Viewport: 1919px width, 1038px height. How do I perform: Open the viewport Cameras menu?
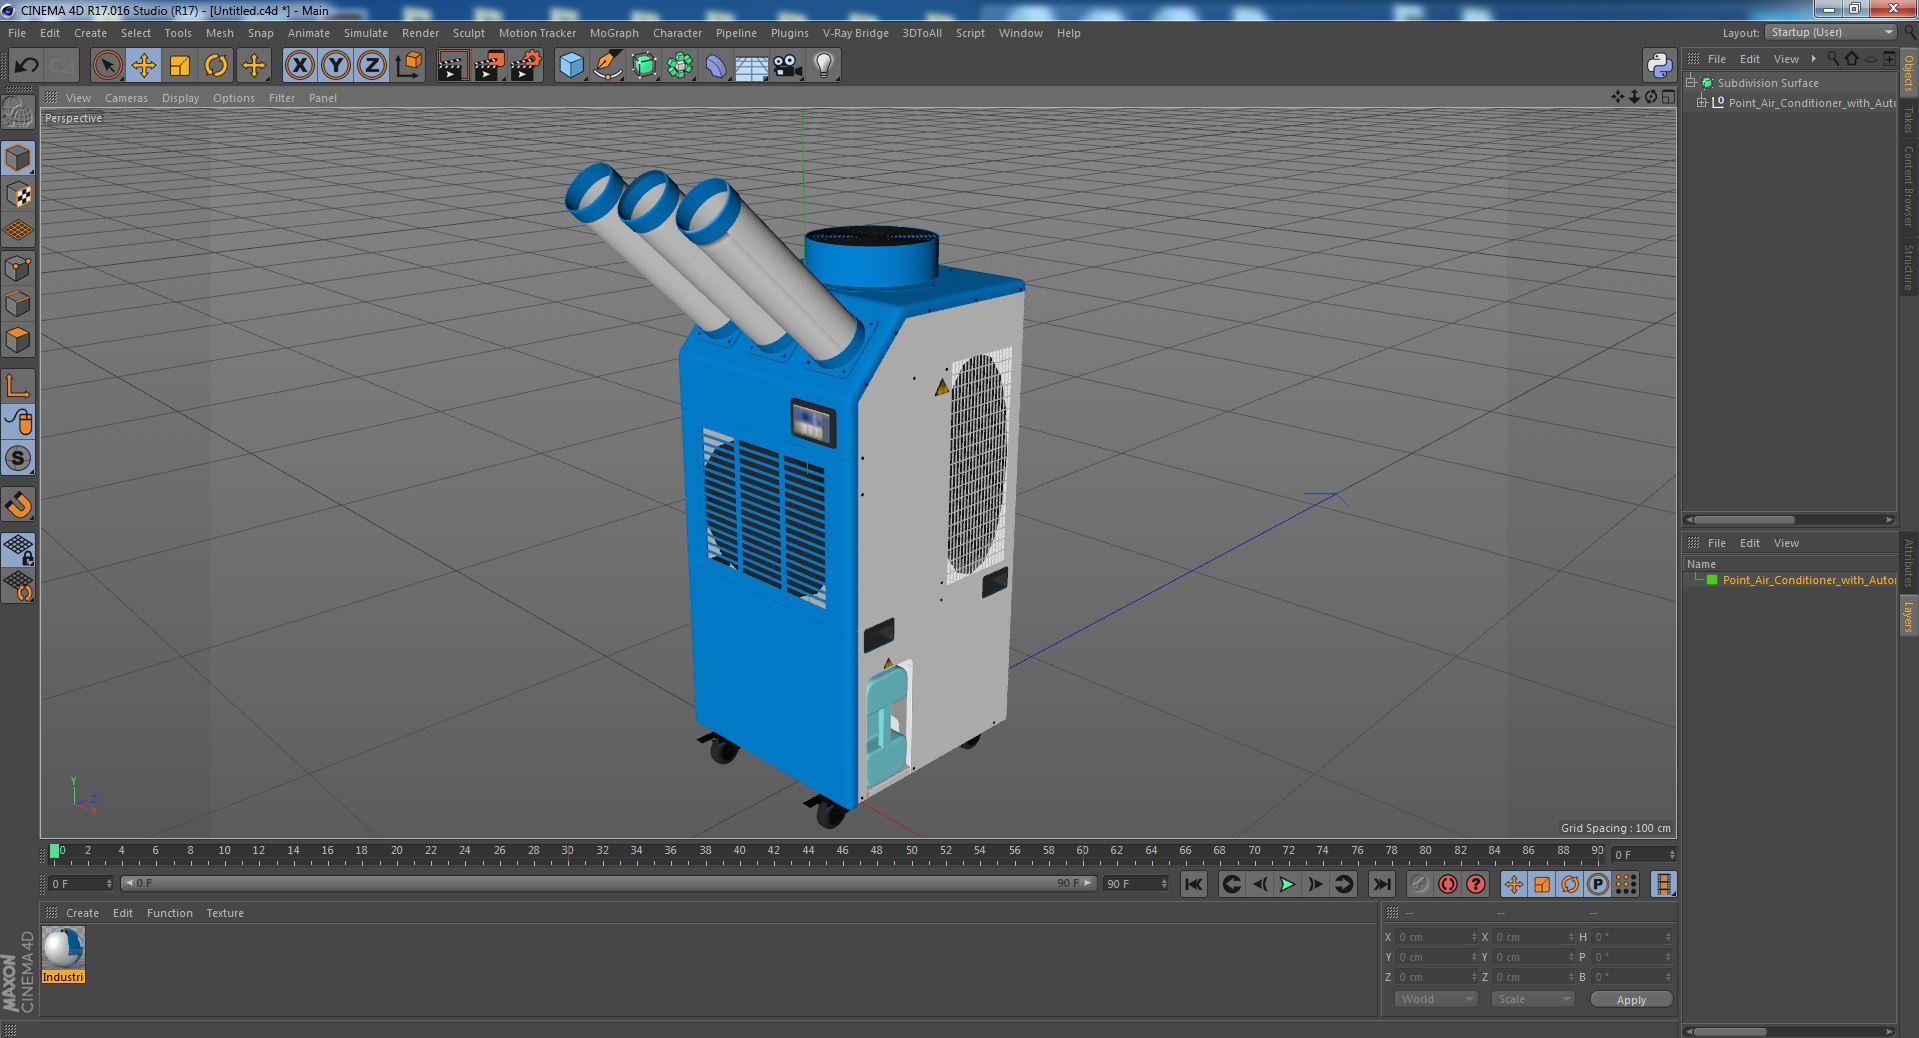tap(126, 98)
